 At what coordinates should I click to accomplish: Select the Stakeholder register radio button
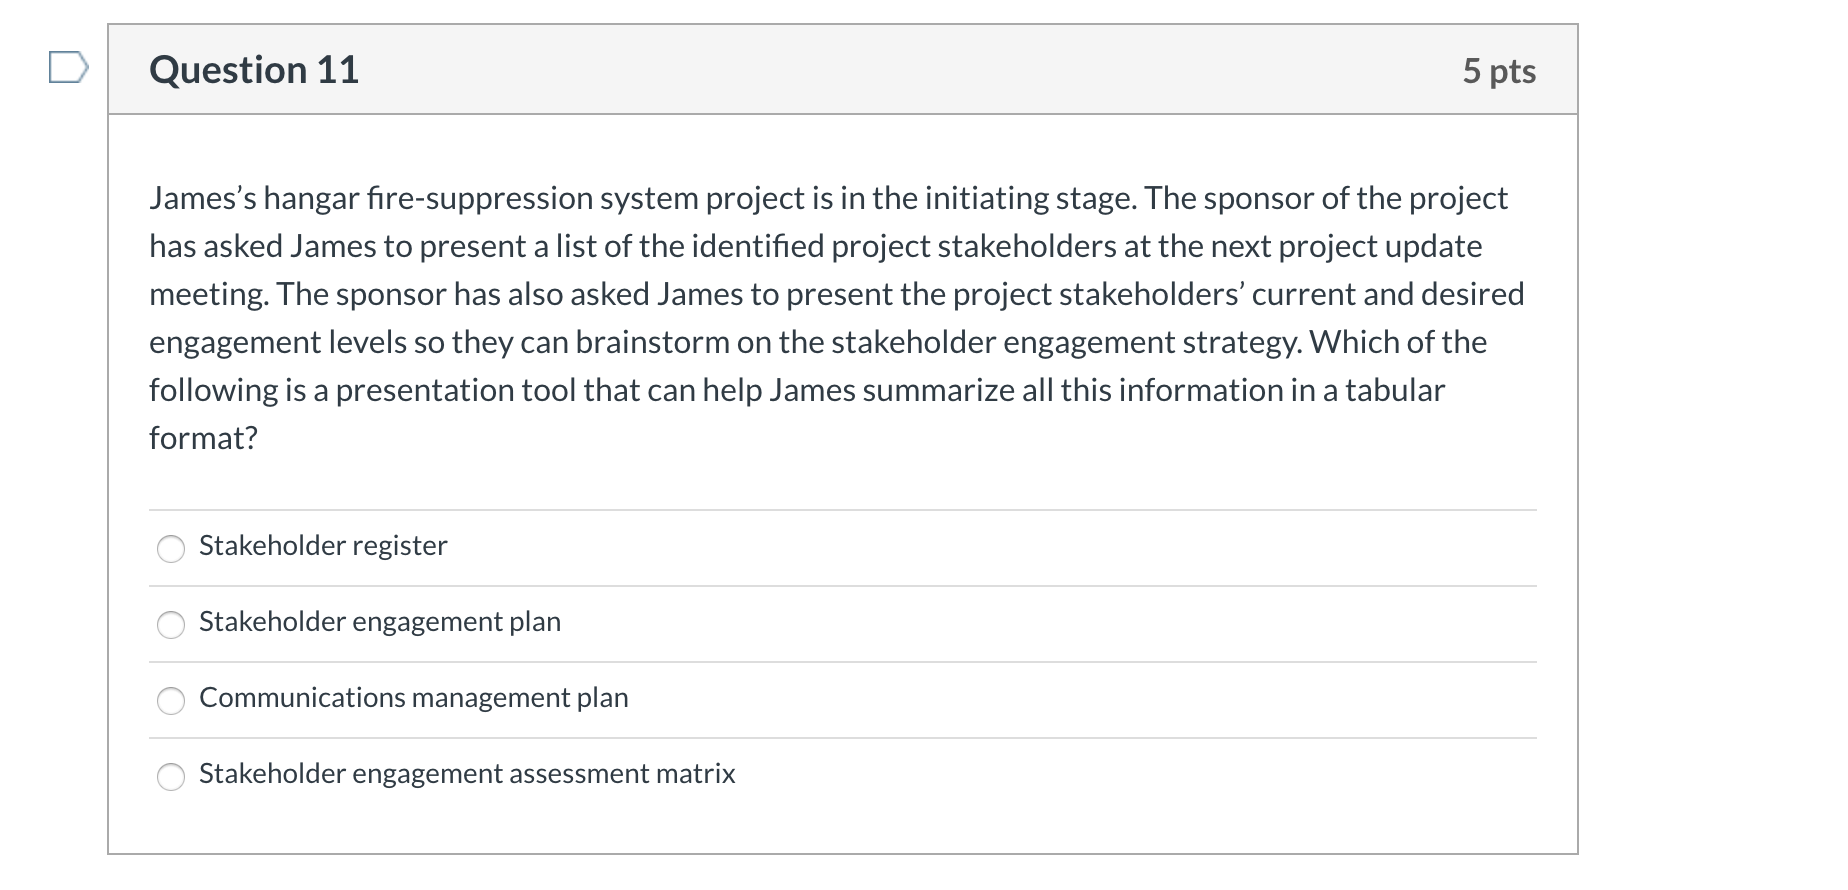(171, 549)
